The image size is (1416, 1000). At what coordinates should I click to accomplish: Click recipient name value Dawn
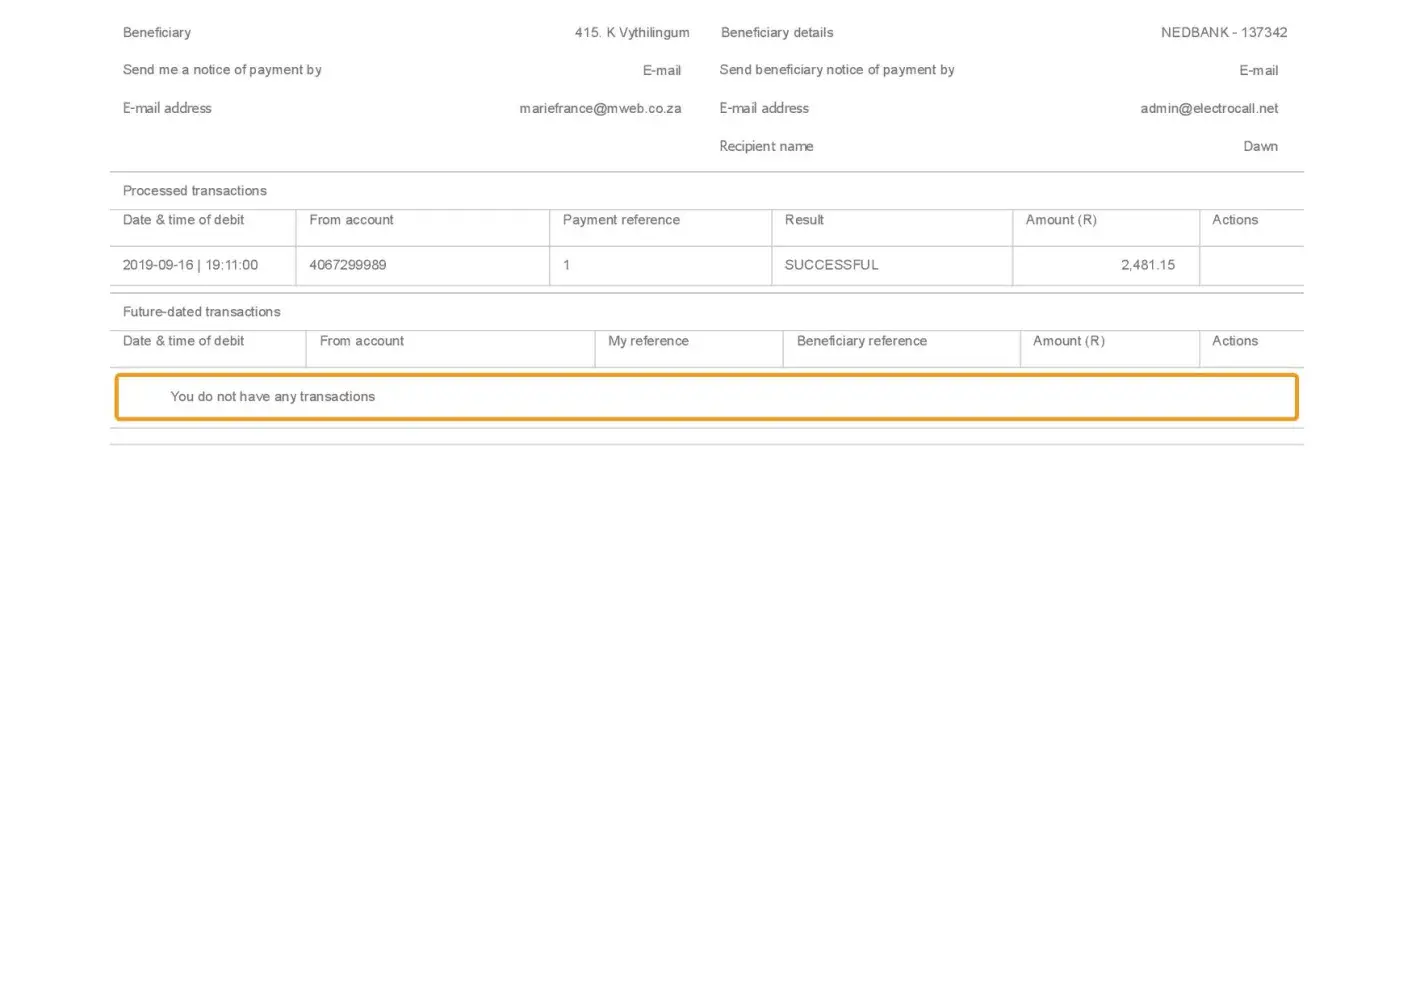click(1260, 146)
